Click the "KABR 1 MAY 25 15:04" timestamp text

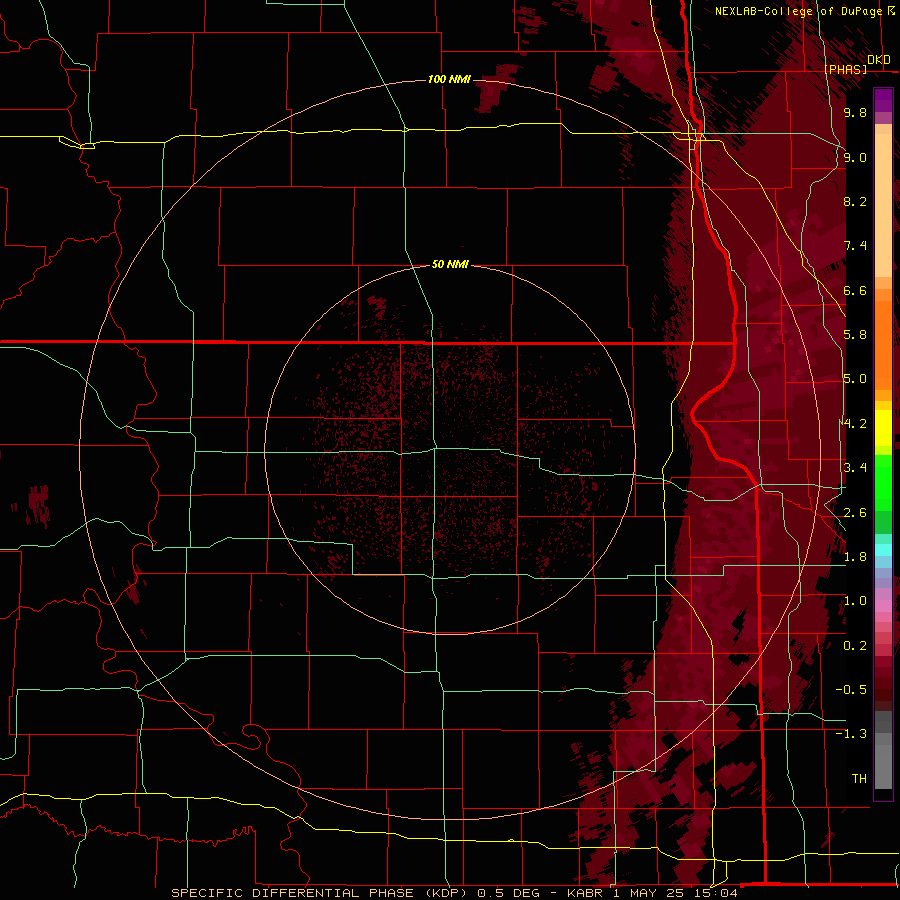click(x=652, y=893)
